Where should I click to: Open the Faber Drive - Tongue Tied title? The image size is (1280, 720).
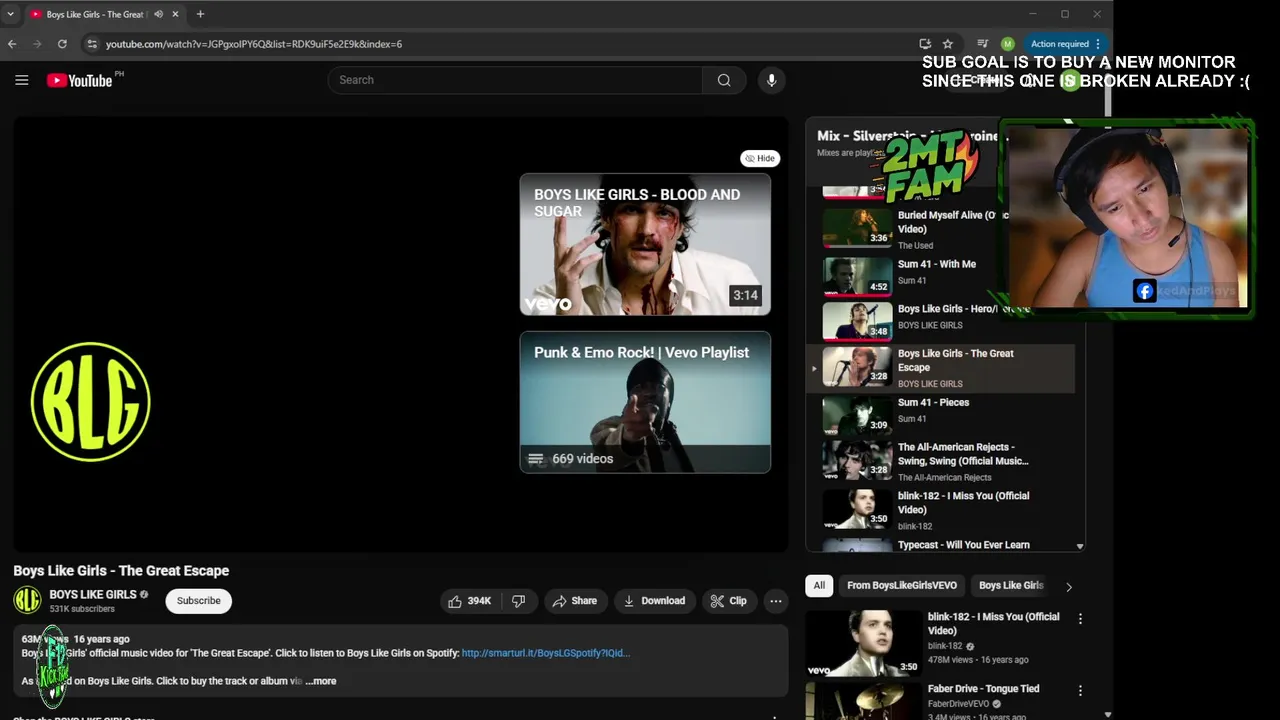[x=983, y=689]
